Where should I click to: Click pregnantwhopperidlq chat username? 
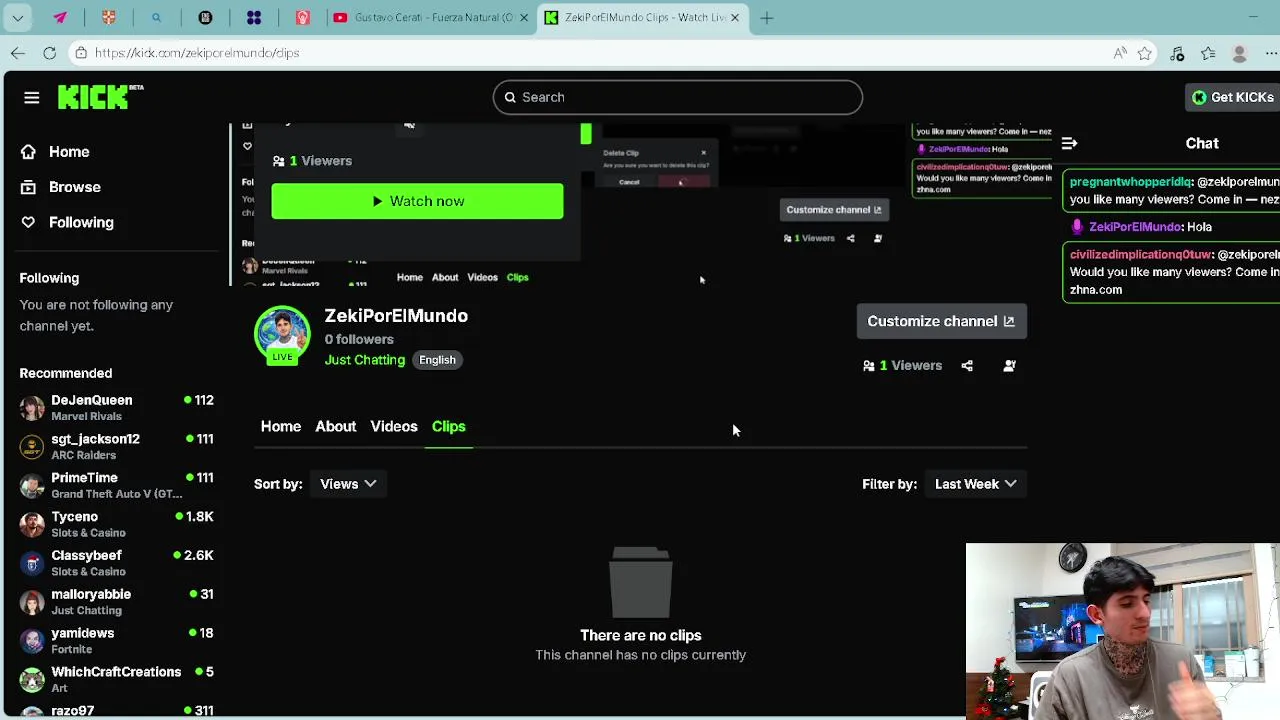tap(1131, 182)
